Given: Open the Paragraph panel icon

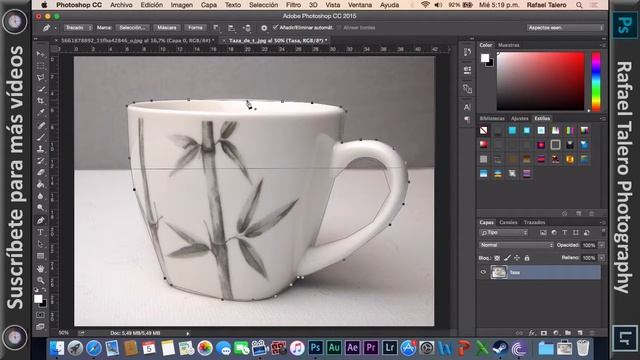Looking at the screenshot, I should [x=467, y=120].
